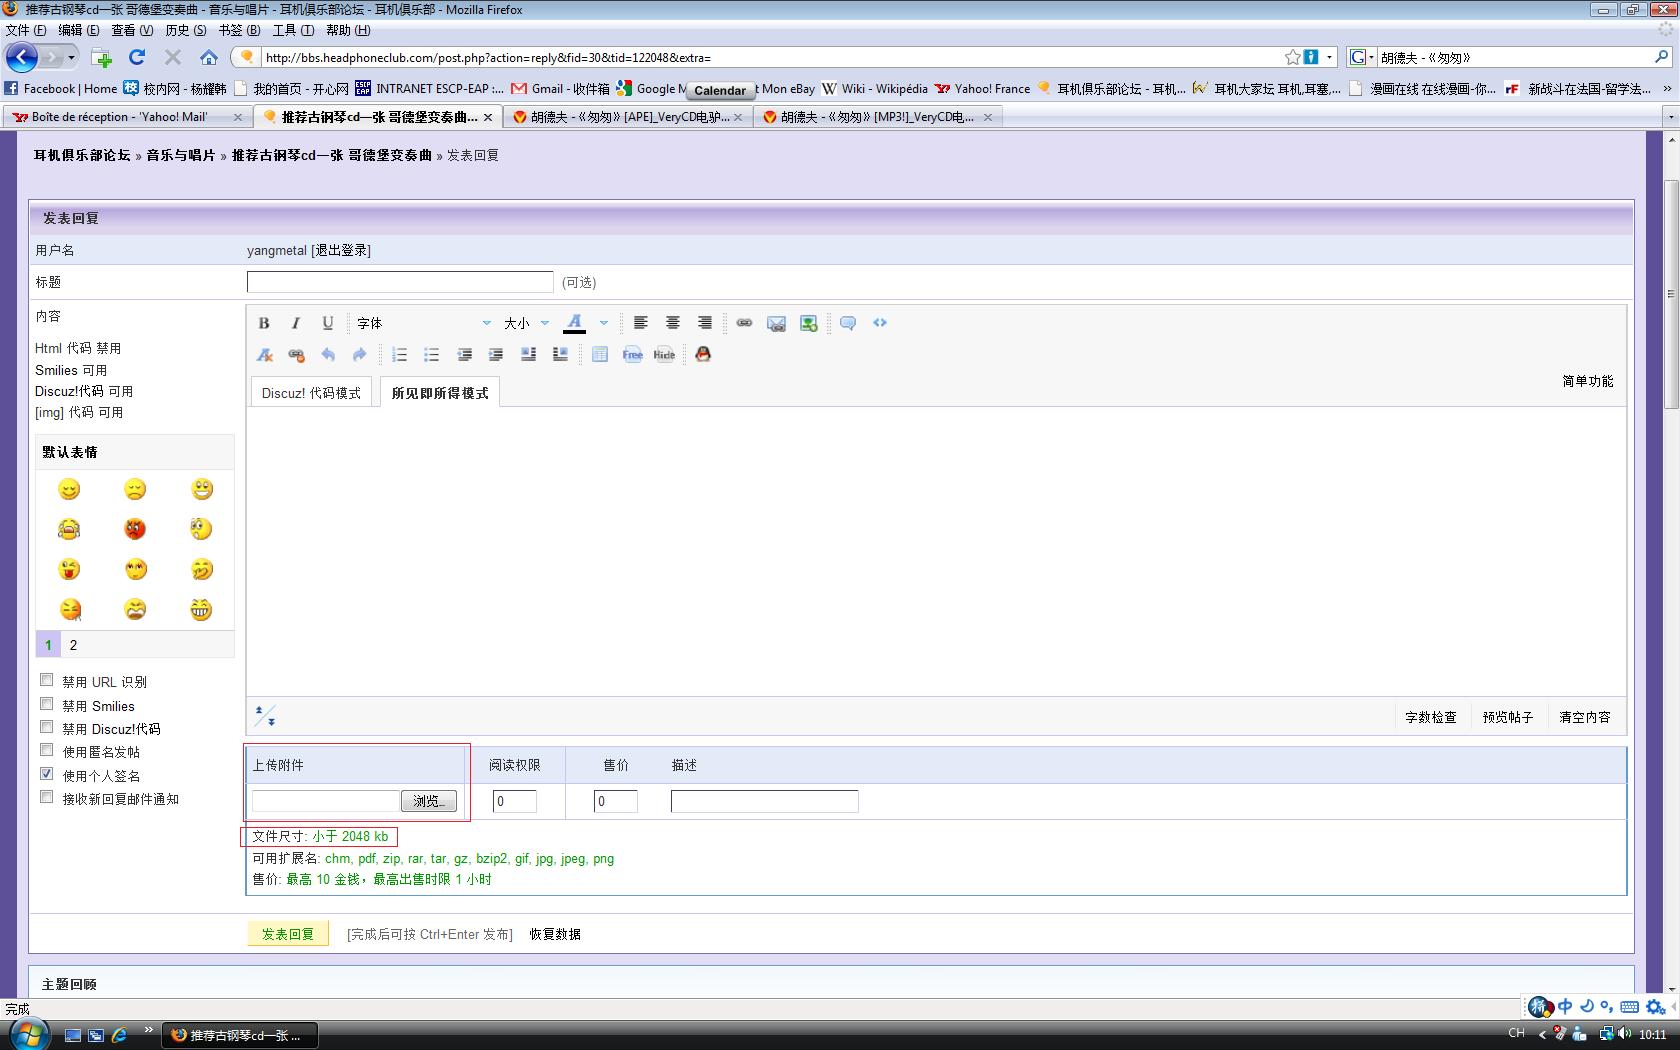
Task: Toggle underline formatting in the editor
Action: (x=328, y=323)
